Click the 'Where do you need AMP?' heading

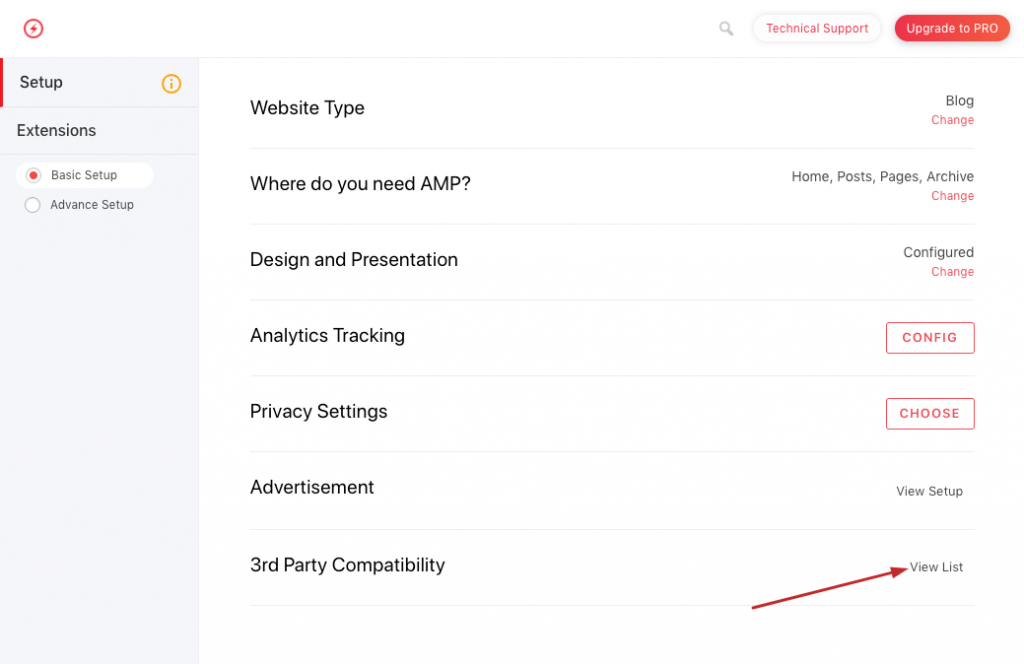(x=360, y=183)
